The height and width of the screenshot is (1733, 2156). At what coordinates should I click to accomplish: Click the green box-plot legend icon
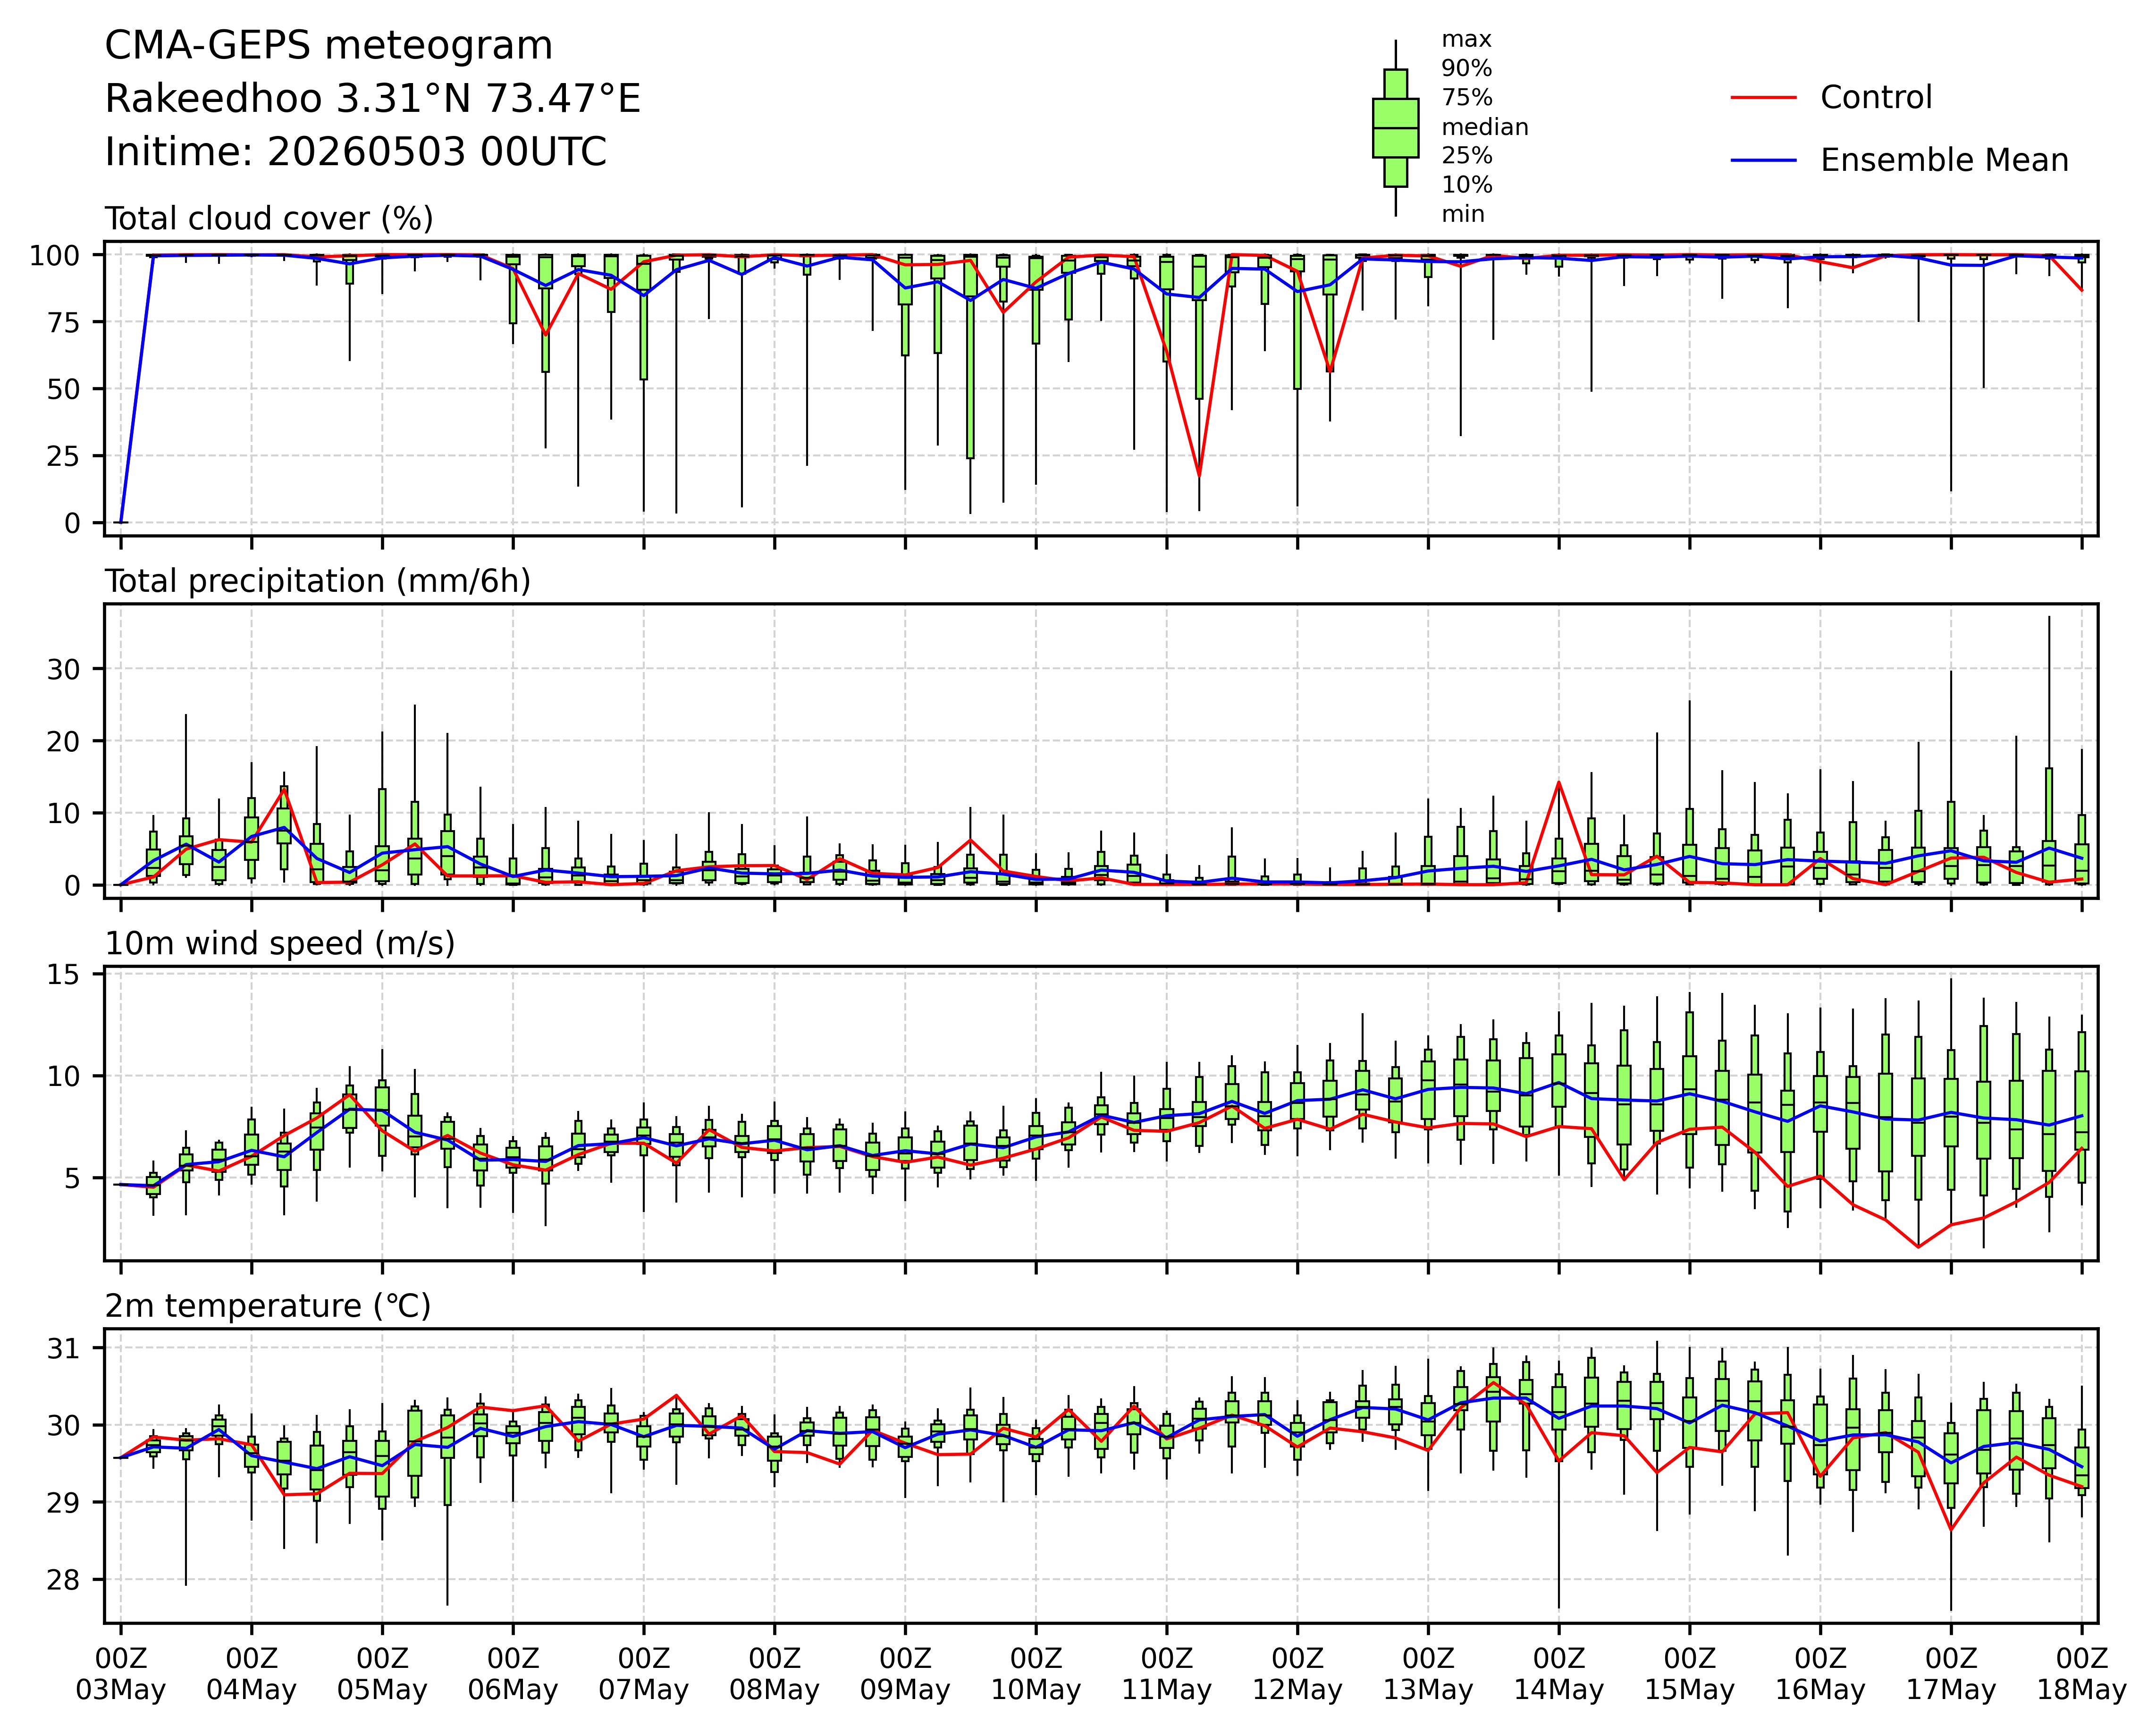(x=1395, y=128)
